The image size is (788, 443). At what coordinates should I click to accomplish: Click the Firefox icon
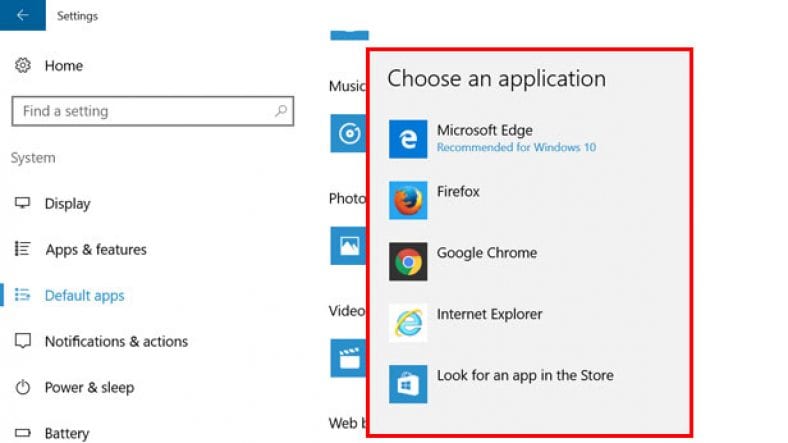408,200
